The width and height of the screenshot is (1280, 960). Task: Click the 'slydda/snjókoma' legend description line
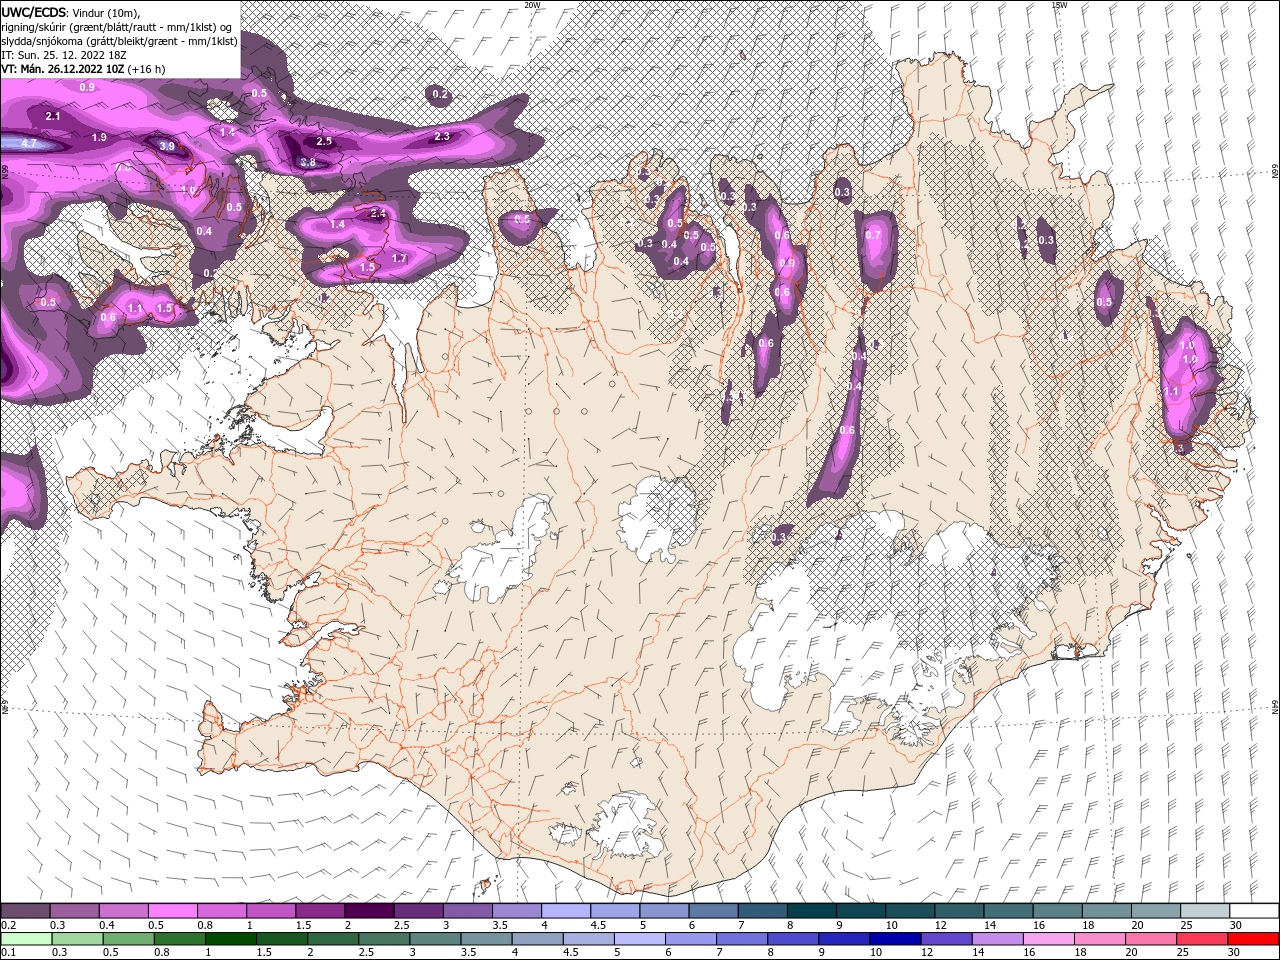tap(119, 40)
